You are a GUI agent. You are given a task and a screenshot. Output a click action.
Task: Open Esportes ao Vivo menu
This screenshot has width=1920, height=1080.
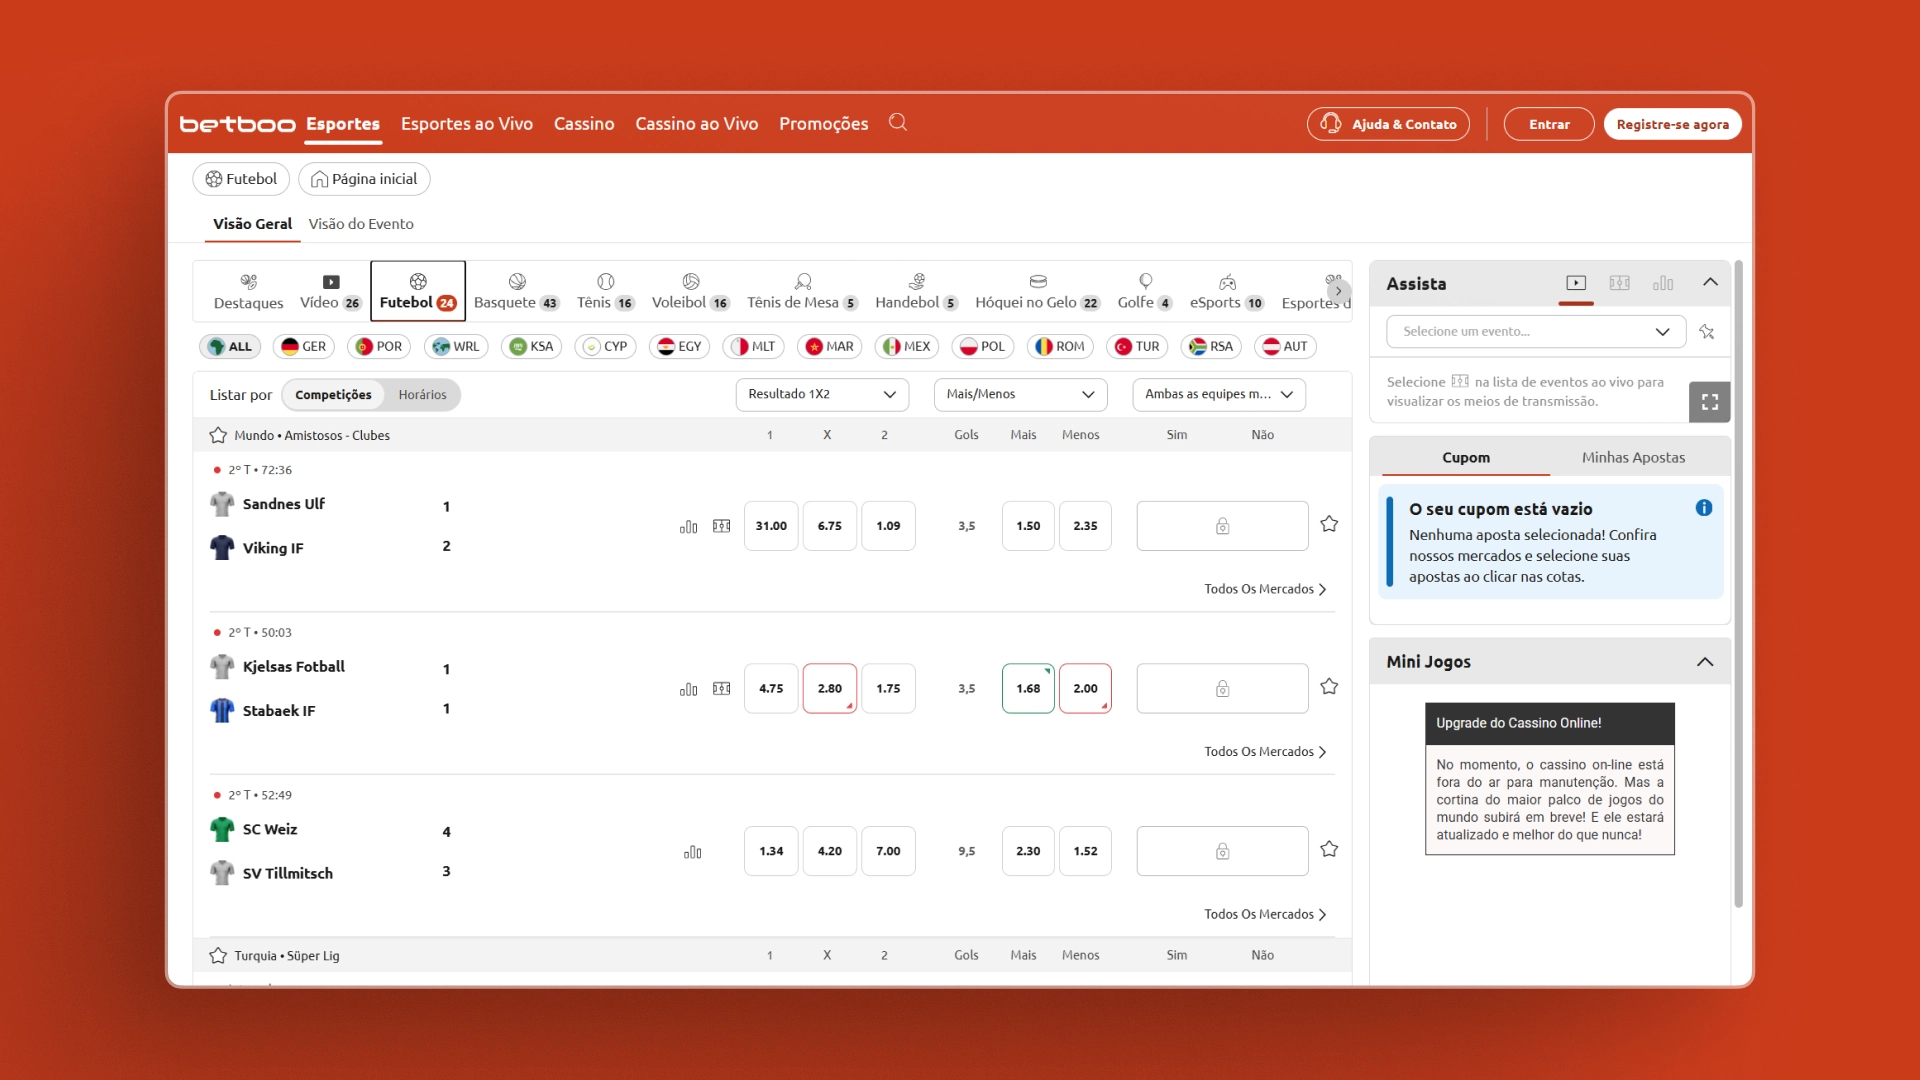coord(467,124)
